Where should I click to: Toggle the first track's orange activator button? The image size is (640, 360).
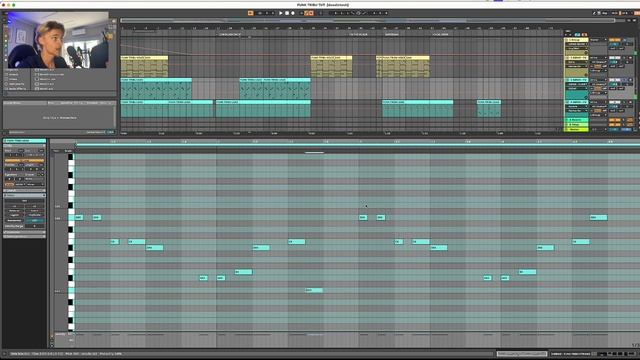pyautogui.click(x=615, y=40)
